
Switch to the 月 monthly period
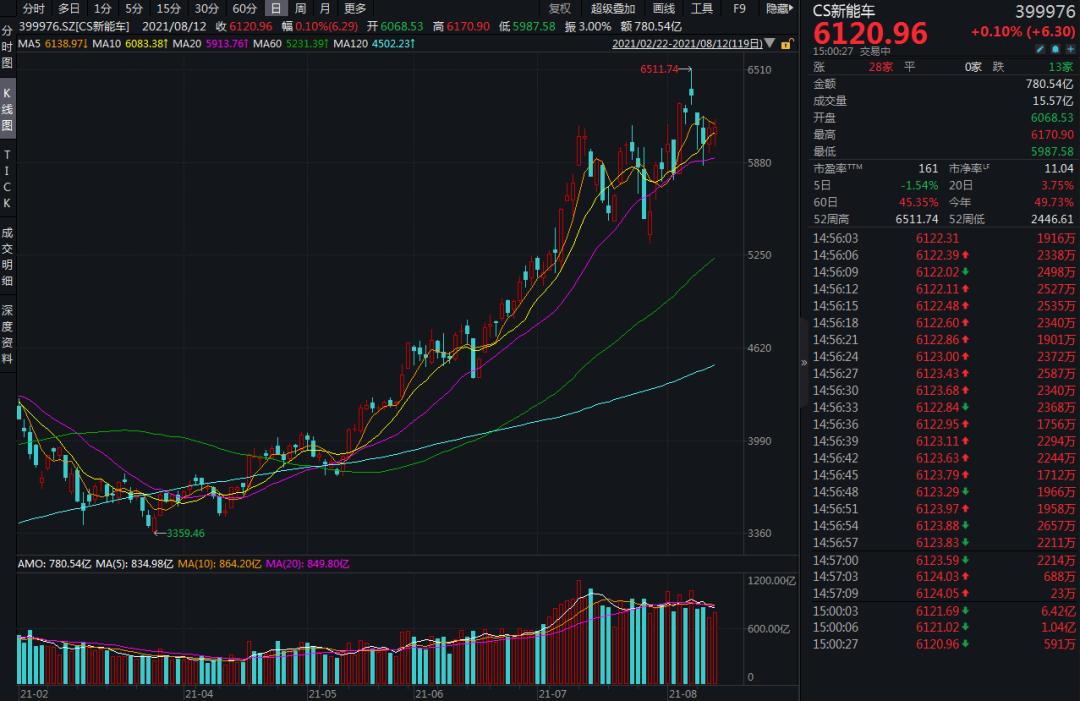(x=325, y=8)
